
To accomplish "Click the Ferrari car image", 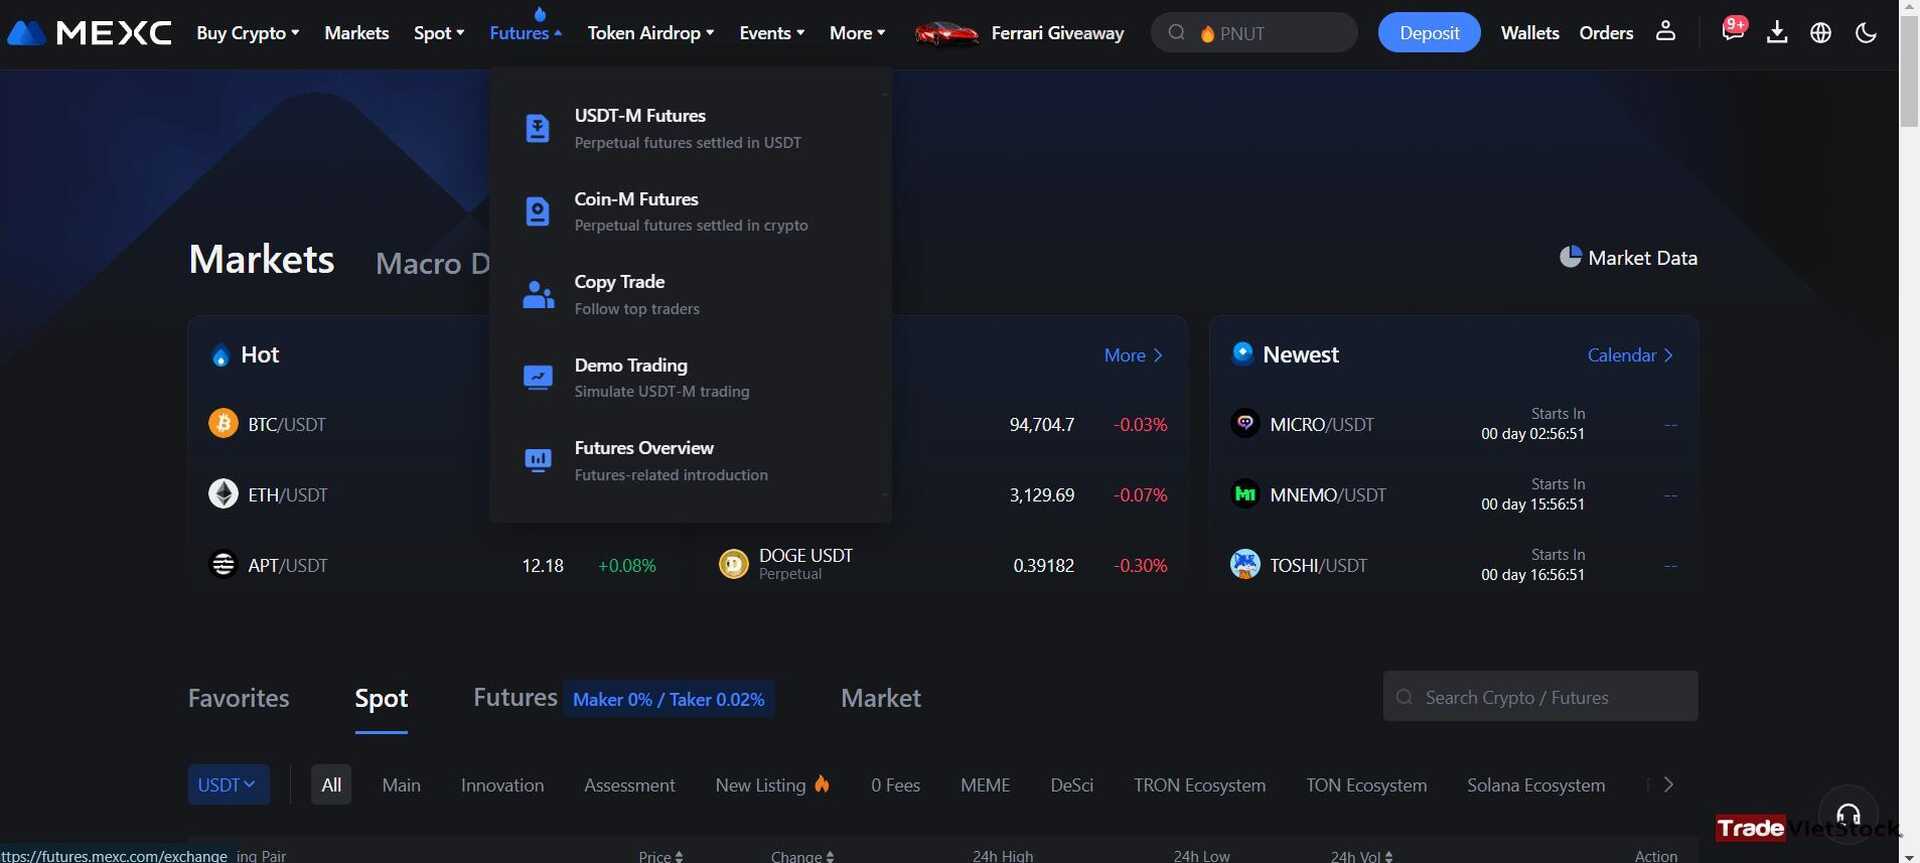I will coord(946,34).
